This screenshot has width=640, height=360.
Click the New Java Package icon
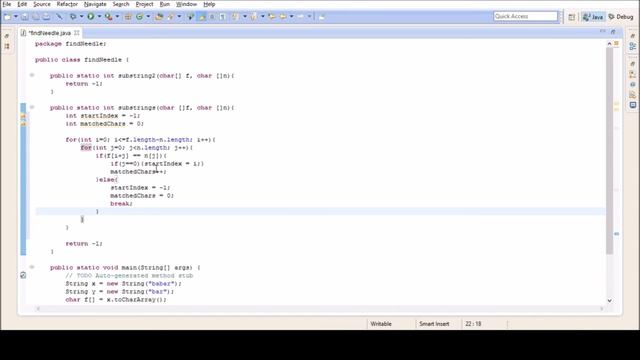(x=128, y=16)
